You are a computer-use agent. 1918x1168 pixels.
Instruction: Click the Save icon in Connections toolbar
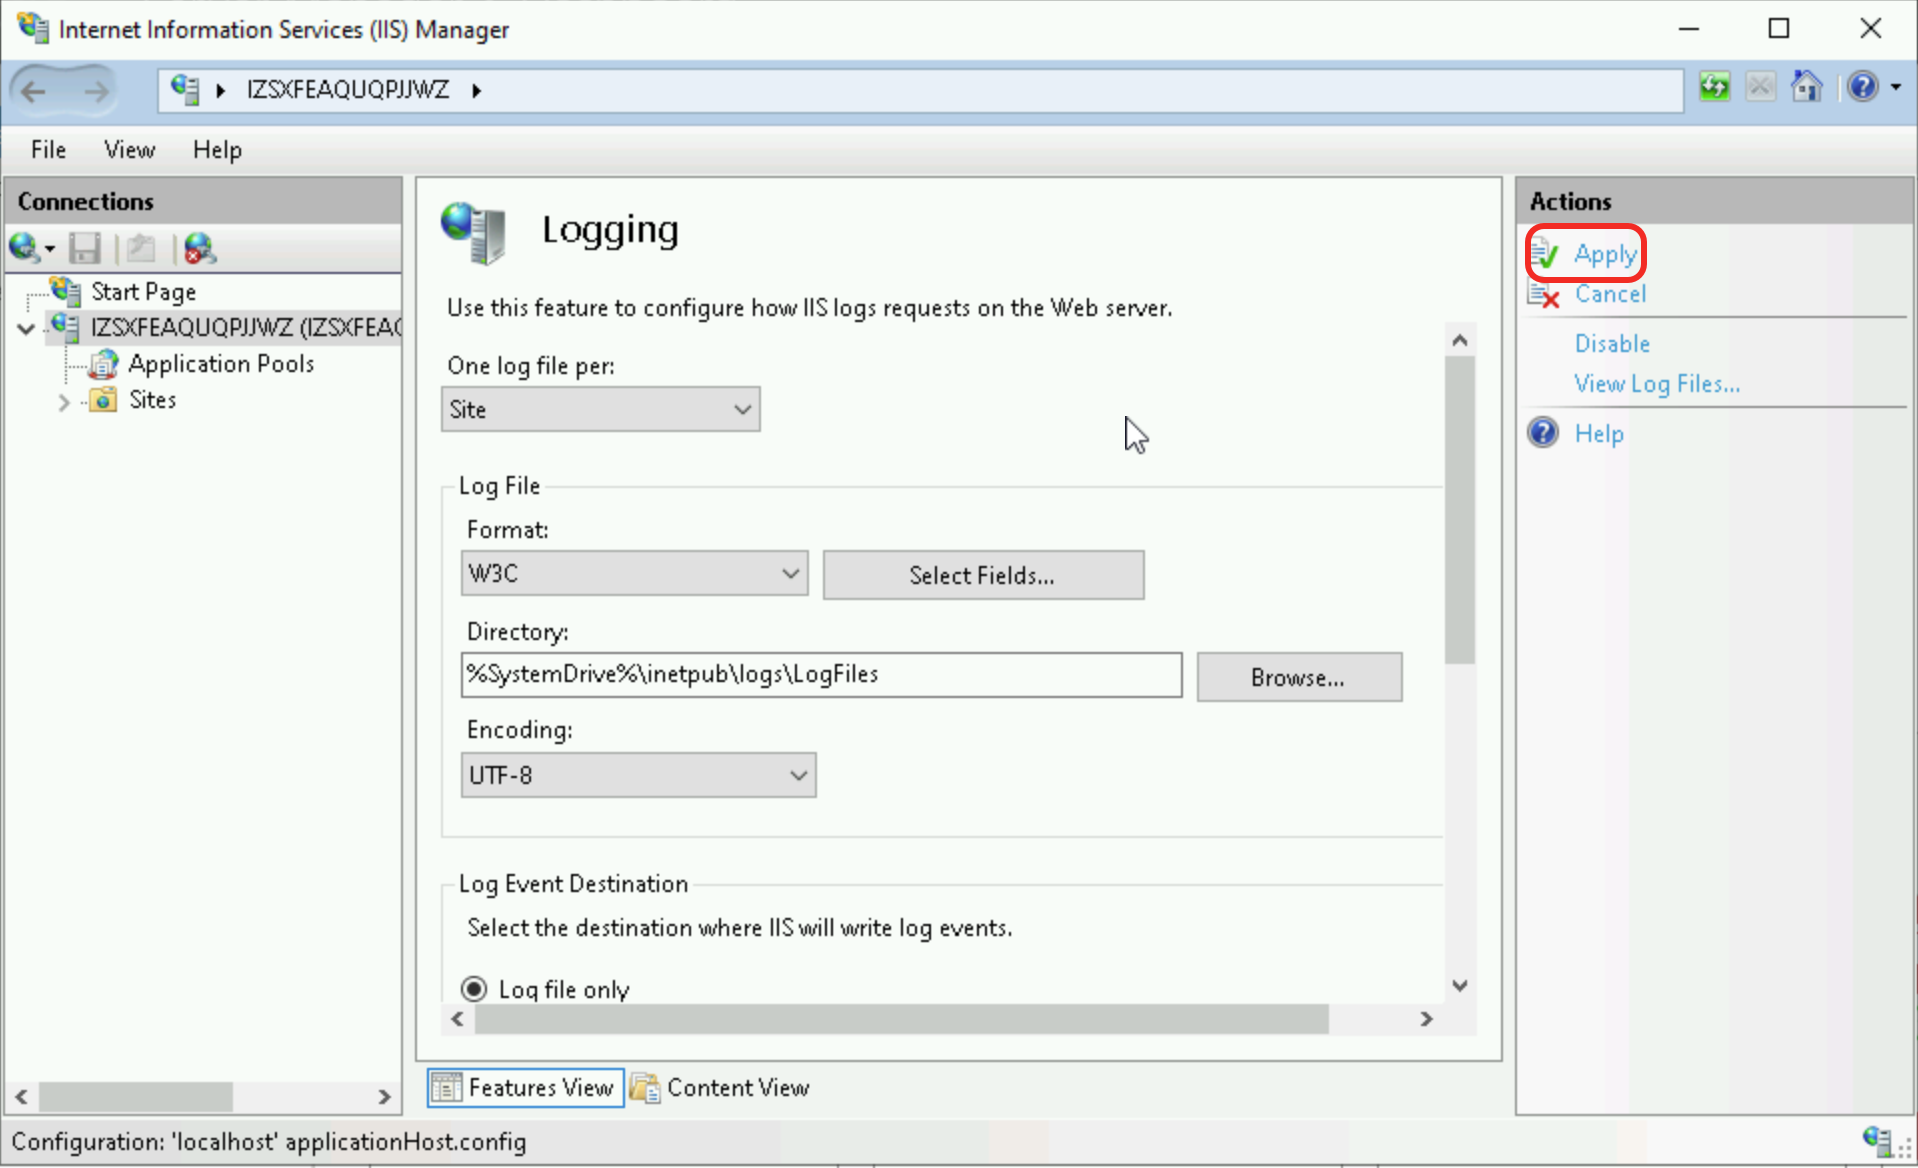point(85,248)
